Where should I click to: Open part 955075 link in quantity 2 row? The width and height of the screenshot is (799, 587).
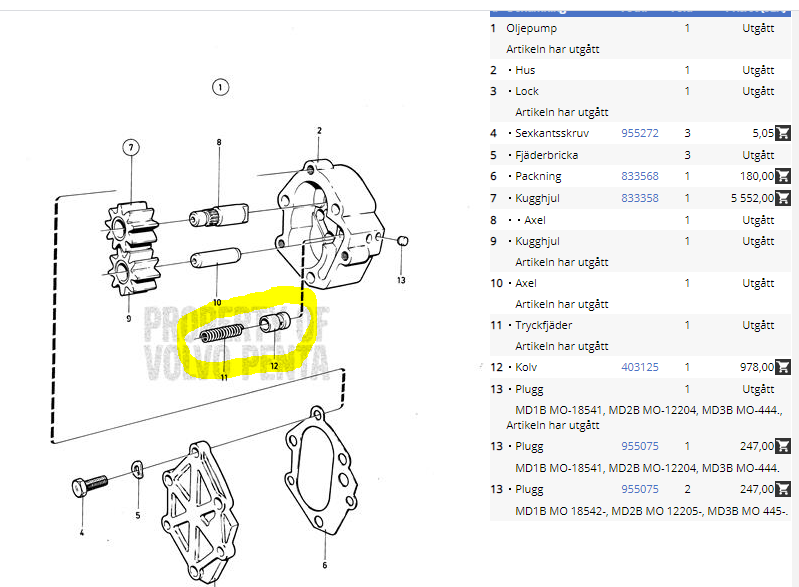point(640,489)
